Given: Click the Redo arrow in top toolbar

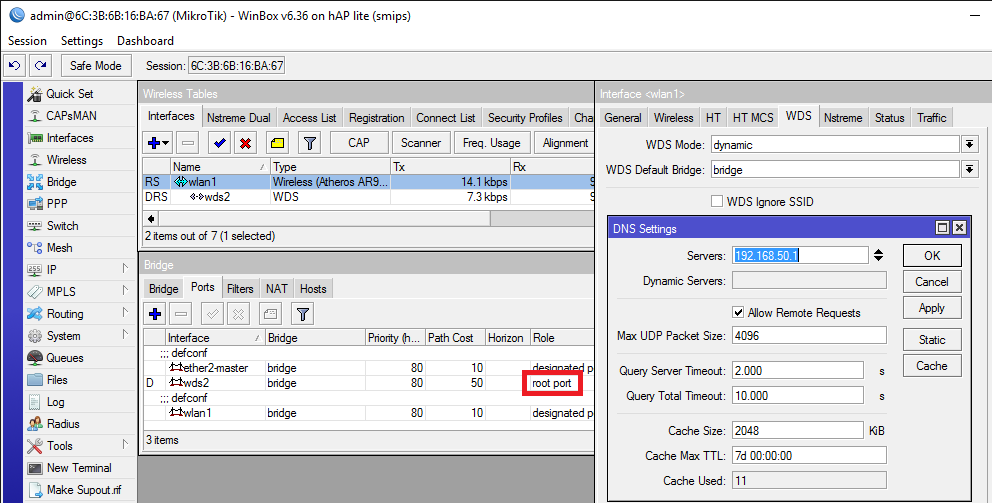Looking at the screenshot, I should coord(40,66).
